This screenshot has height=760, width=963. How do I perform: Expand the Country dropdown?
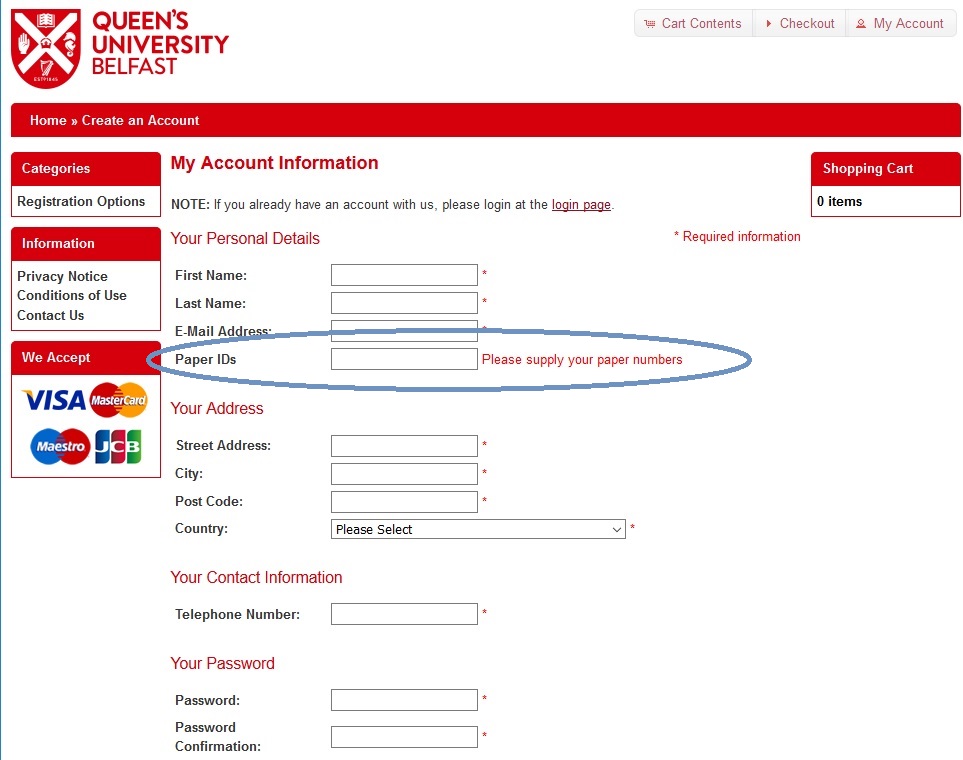coord(478,529)
